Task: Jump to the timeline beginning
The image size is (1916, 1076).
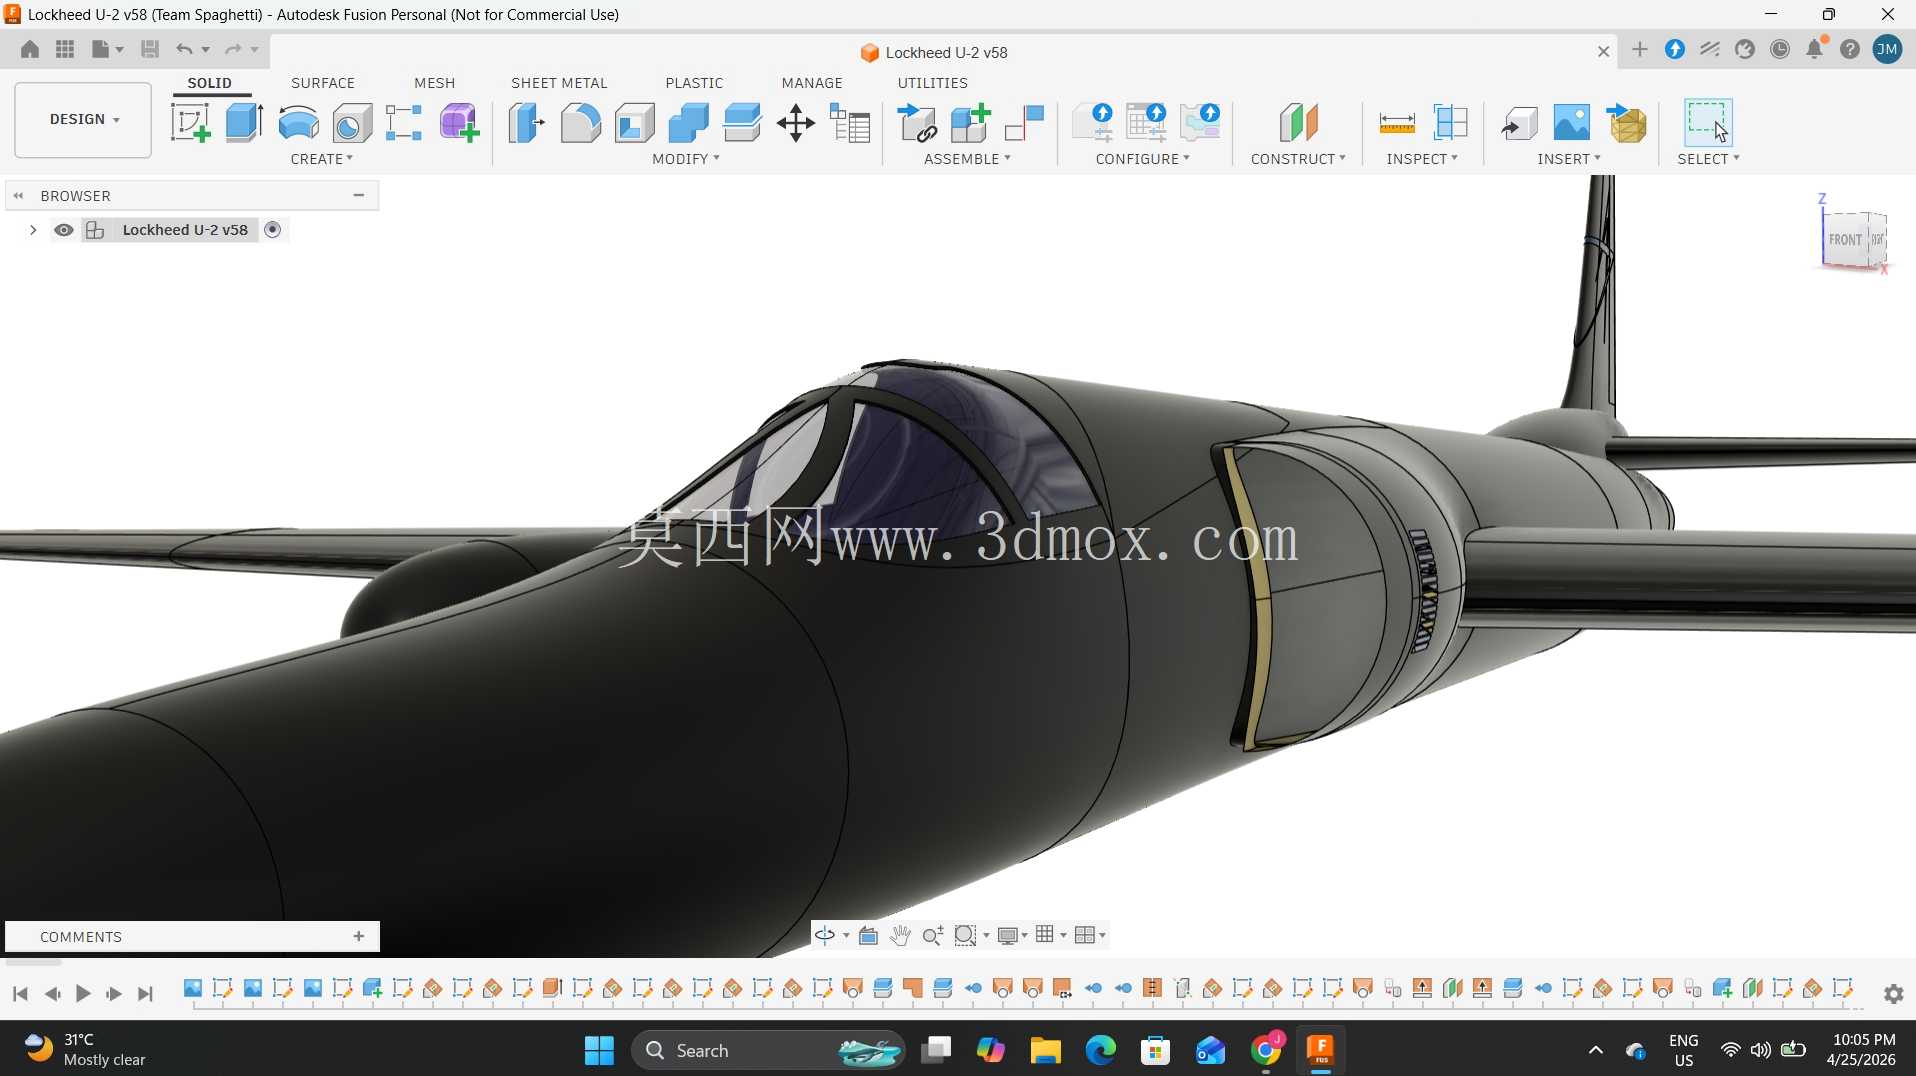Action: click(20, 993)
